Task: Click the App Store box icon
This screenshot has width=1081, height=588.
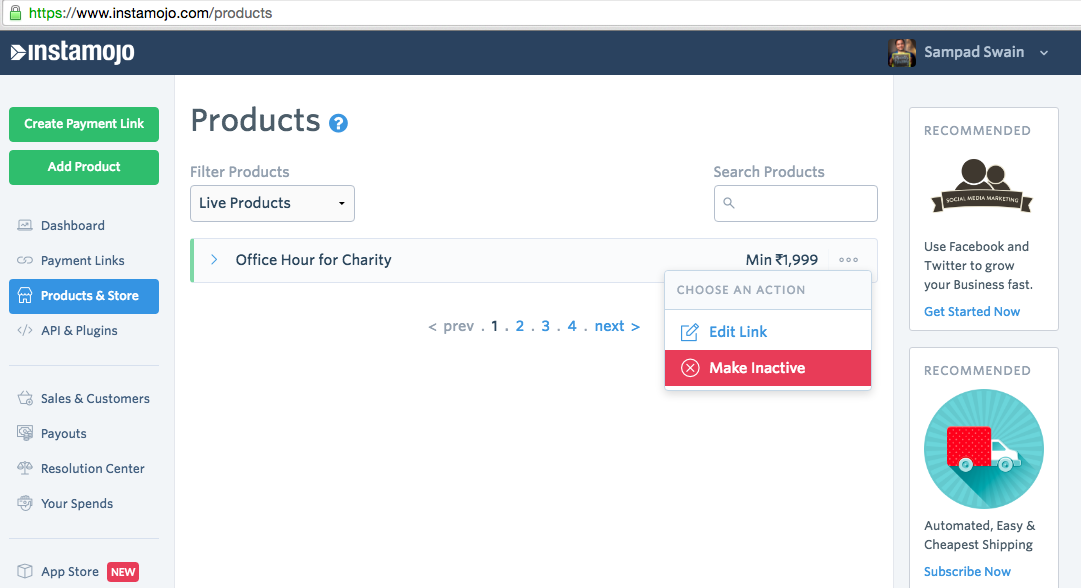Action: [25, 572]
